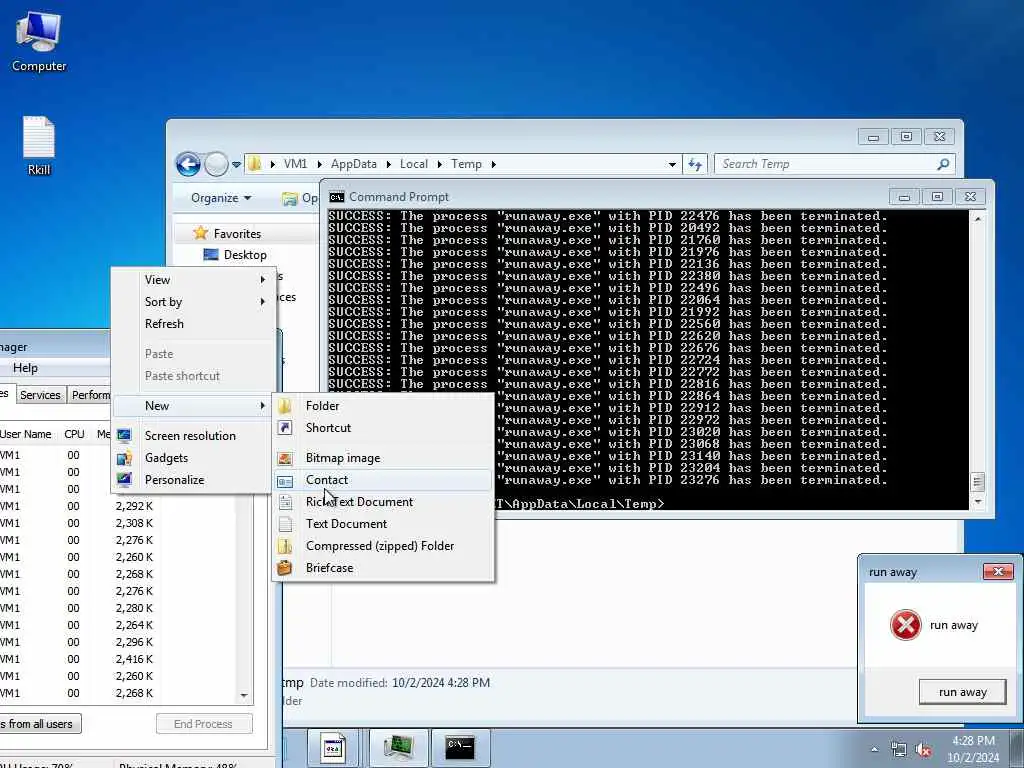Click the red error icon in dialog
Viewport: 1024px width, 768px height.
tap(906, 625)
